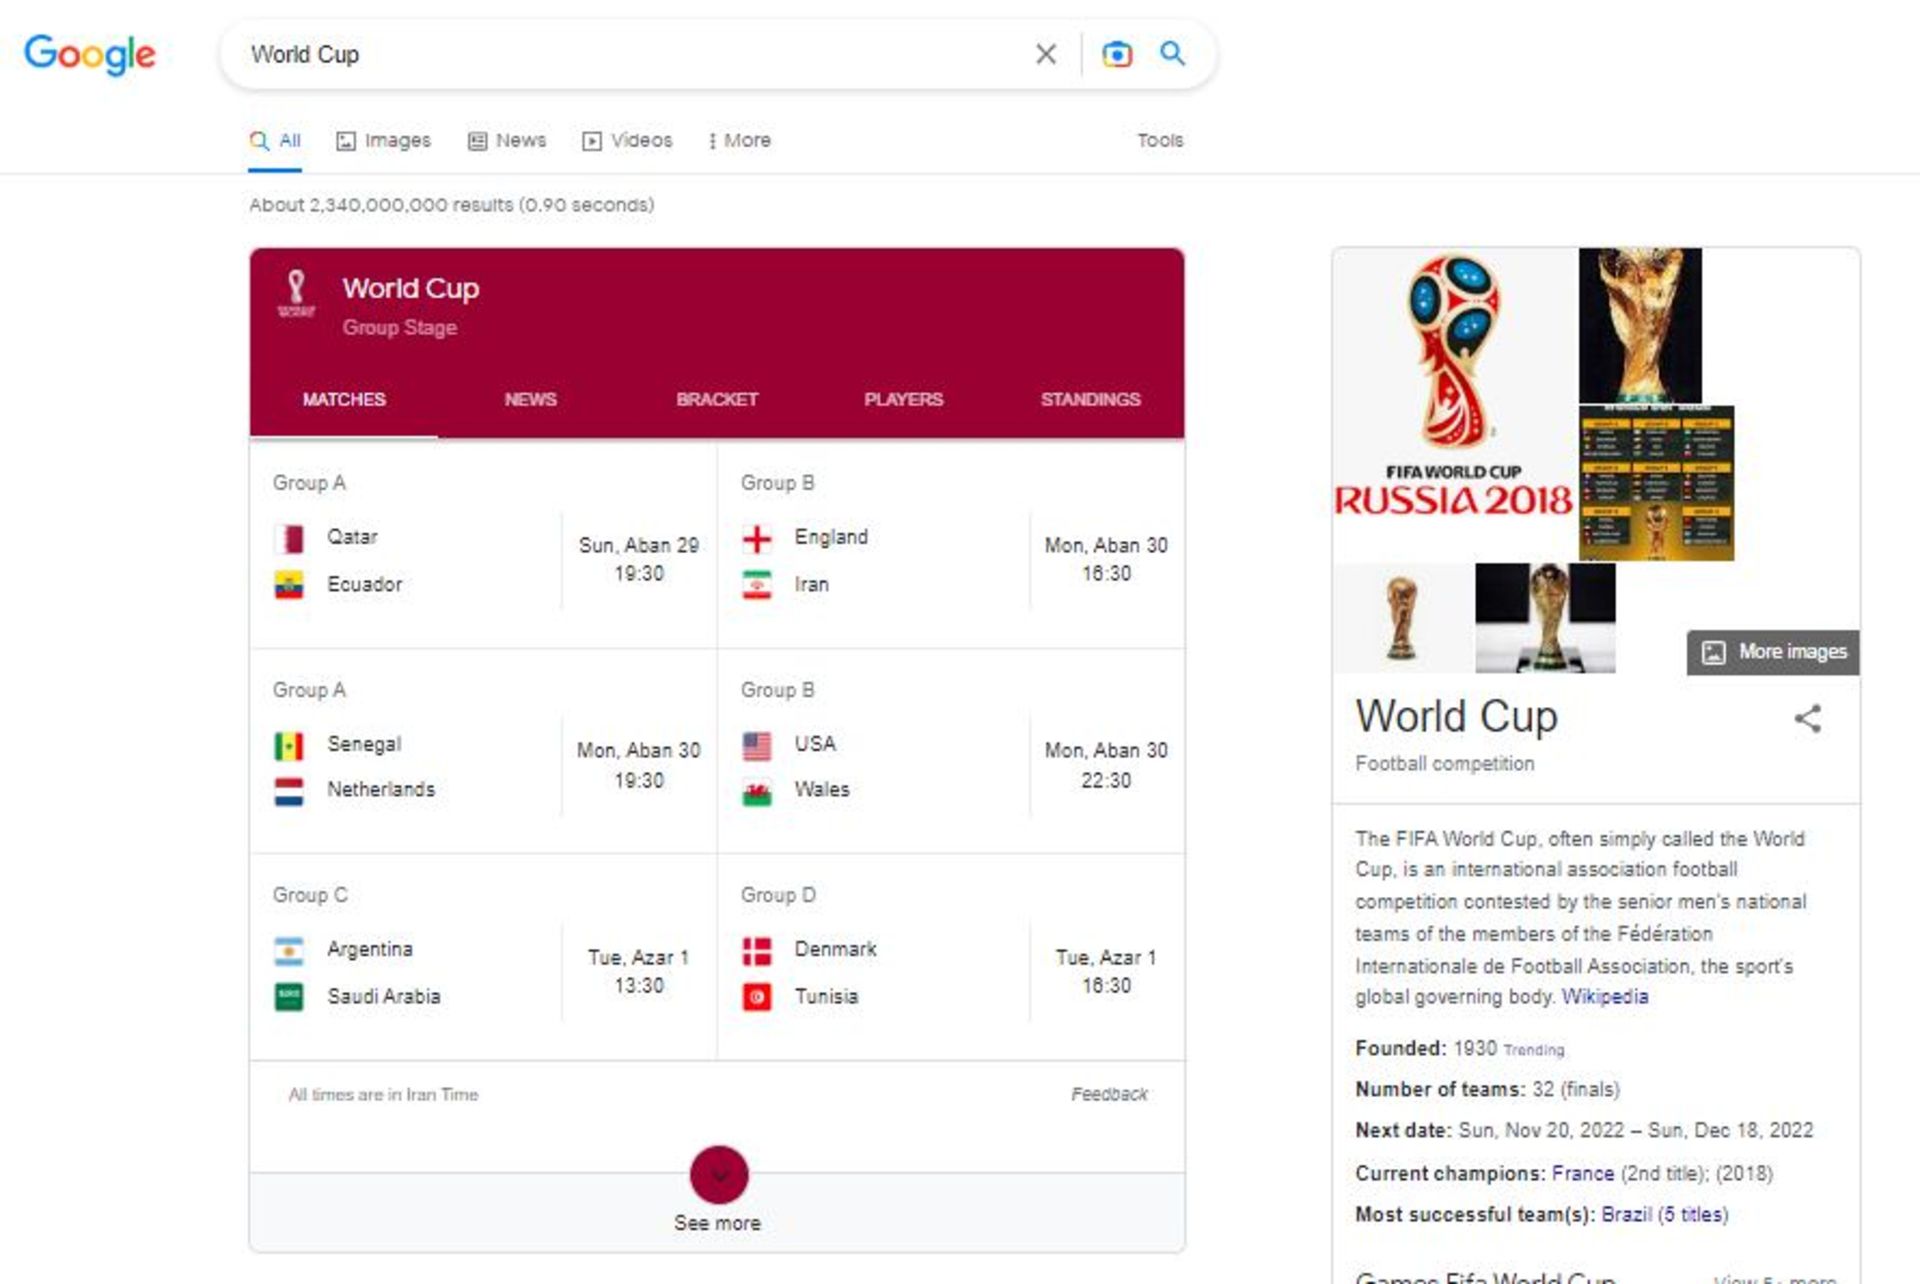
Task: Open the Wikipedia link
Action: coord(1605,997)
